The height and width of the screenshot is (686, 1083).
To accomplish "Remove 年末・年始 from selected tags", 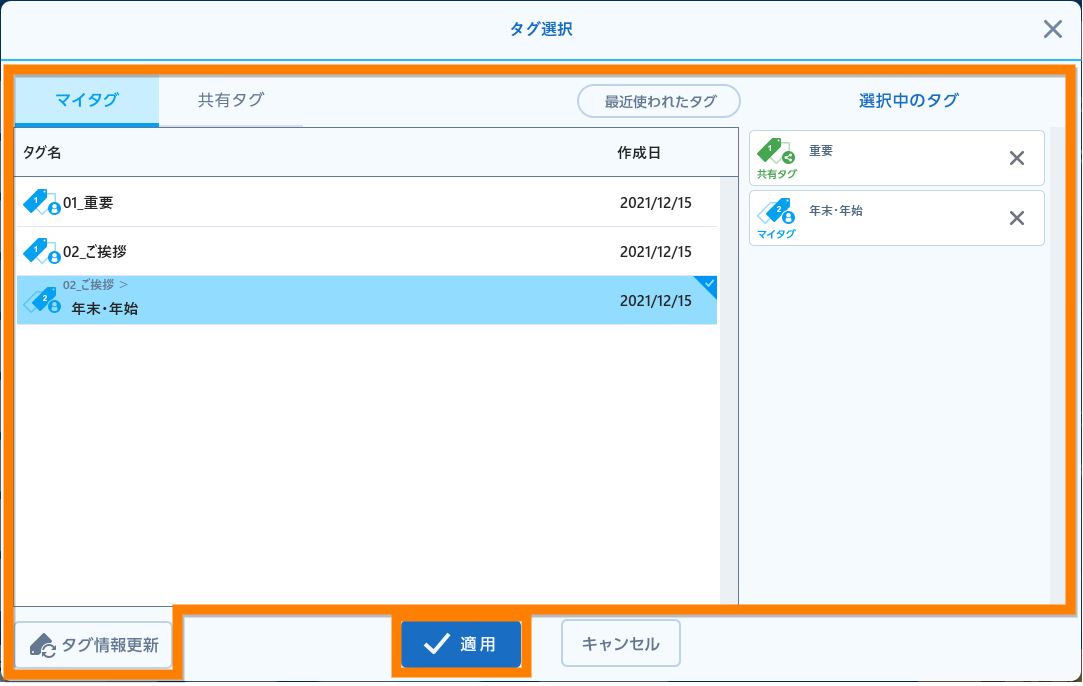I will [1016, 218].
